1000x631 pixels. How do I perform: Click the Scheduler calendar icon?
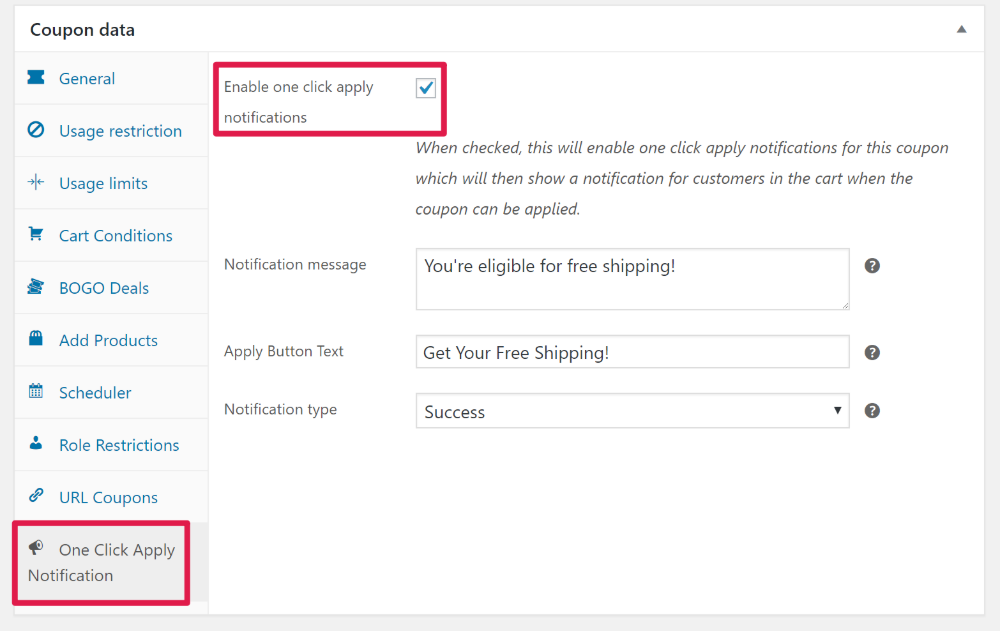click(x=36, y=390)
